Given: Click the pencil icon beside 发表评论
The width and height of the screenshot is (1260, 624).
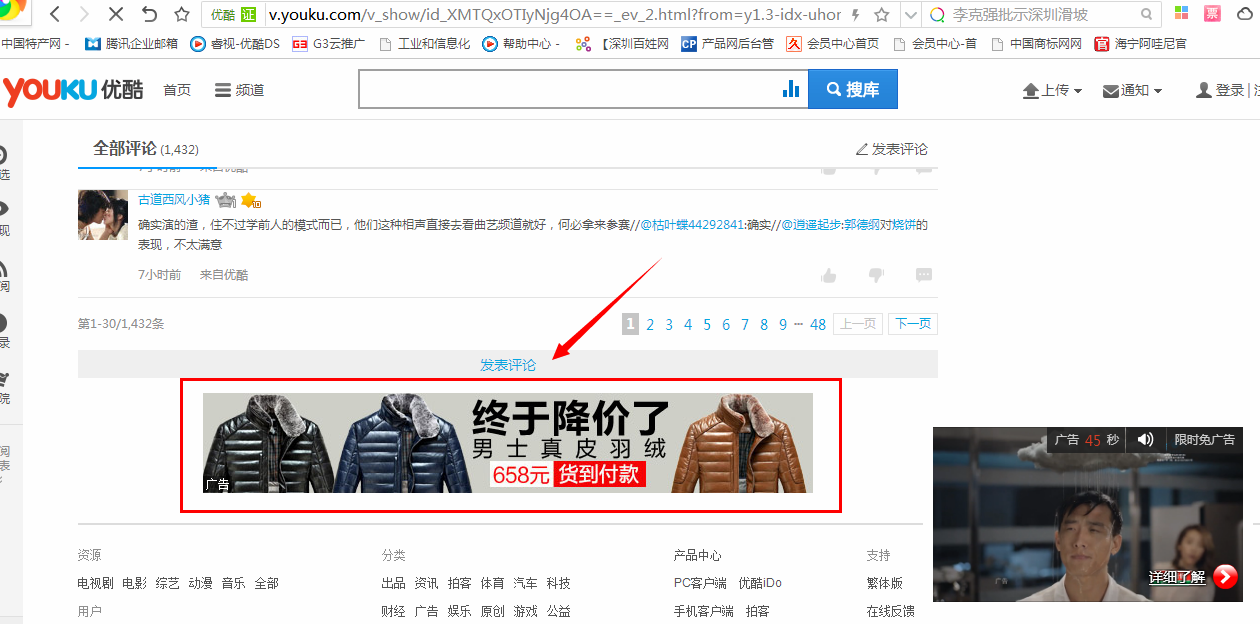Looking at the screenshot, I should point(863,148).
